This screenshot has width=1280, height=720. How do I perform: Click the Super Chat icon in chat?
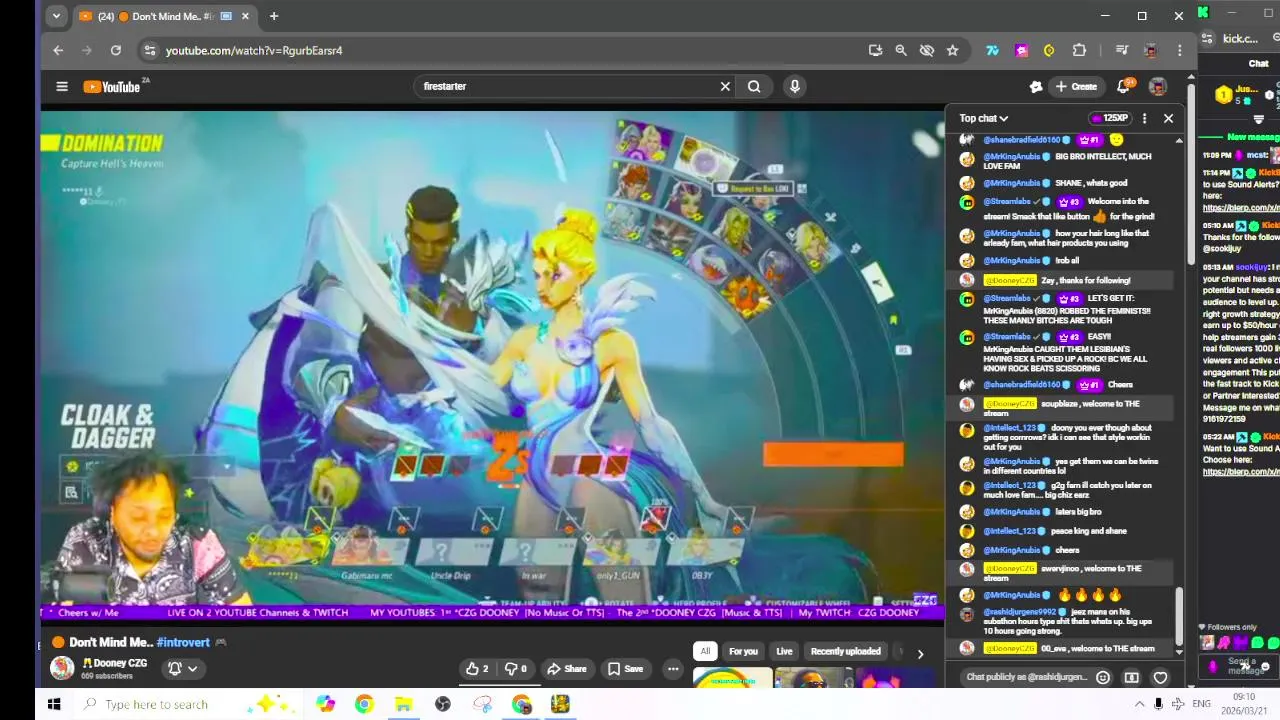1132,677
